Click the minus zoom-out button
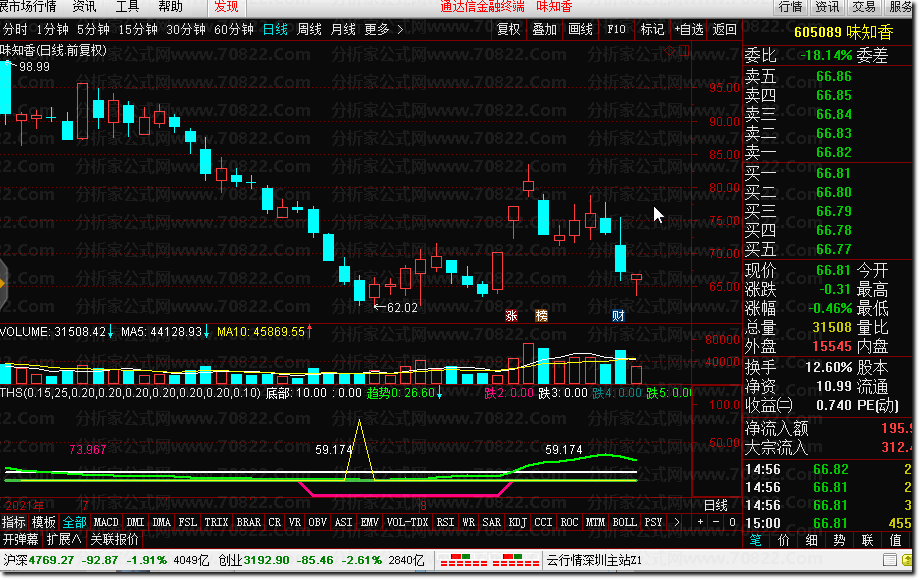This screenshot has width=921, height=580. pos(716,522)
